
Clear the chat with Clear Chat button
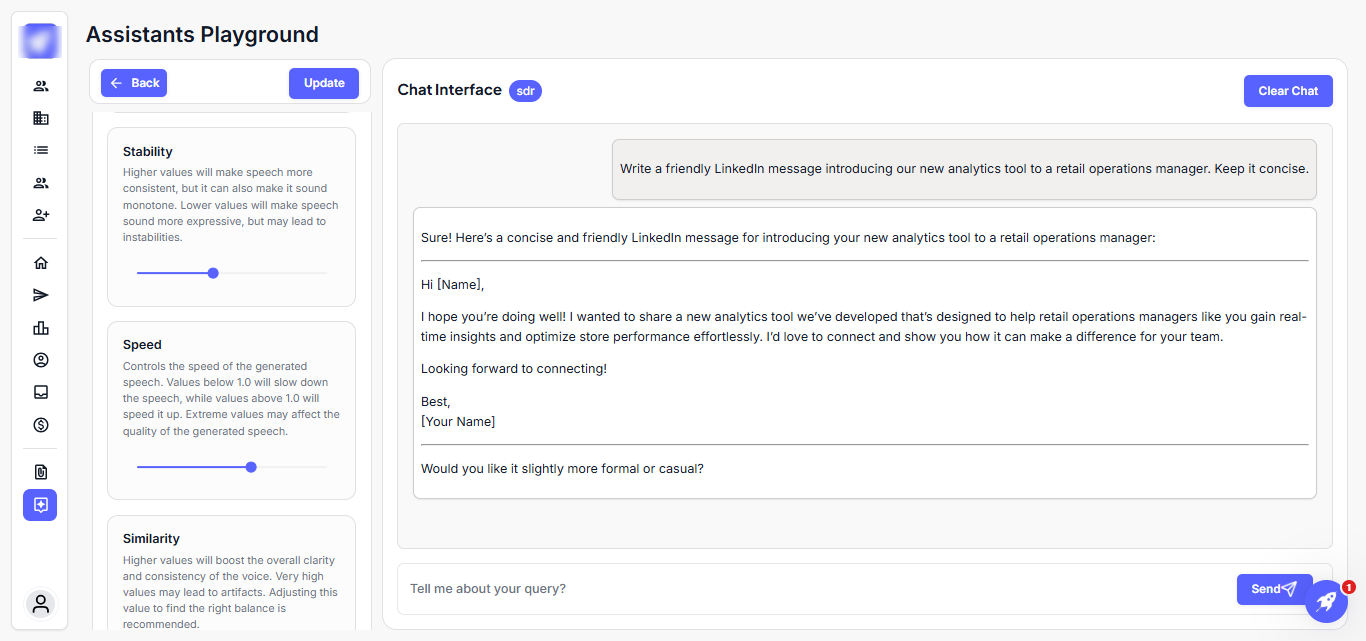coord(1287,91)
